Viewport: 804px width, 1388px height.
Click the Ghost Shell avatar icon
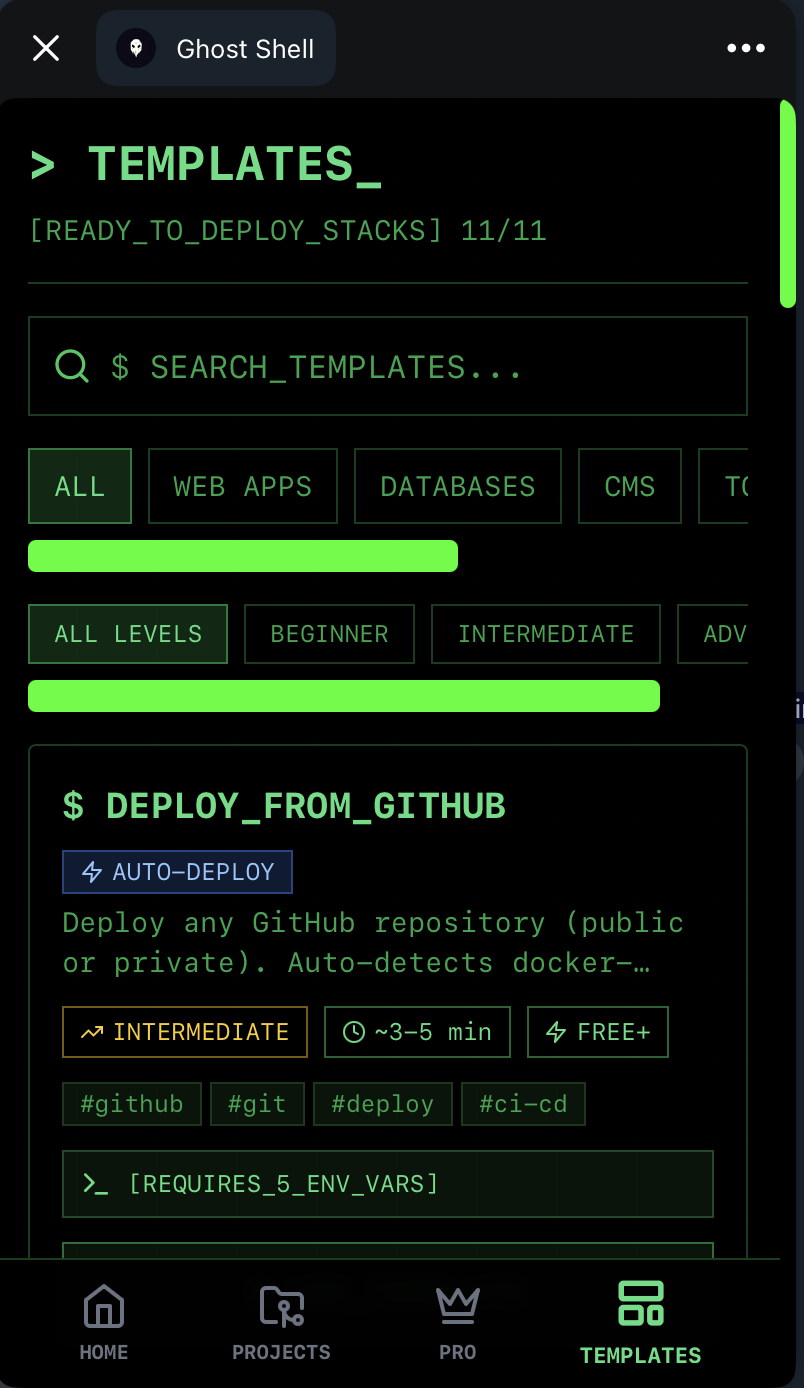(x=136, y=48)
